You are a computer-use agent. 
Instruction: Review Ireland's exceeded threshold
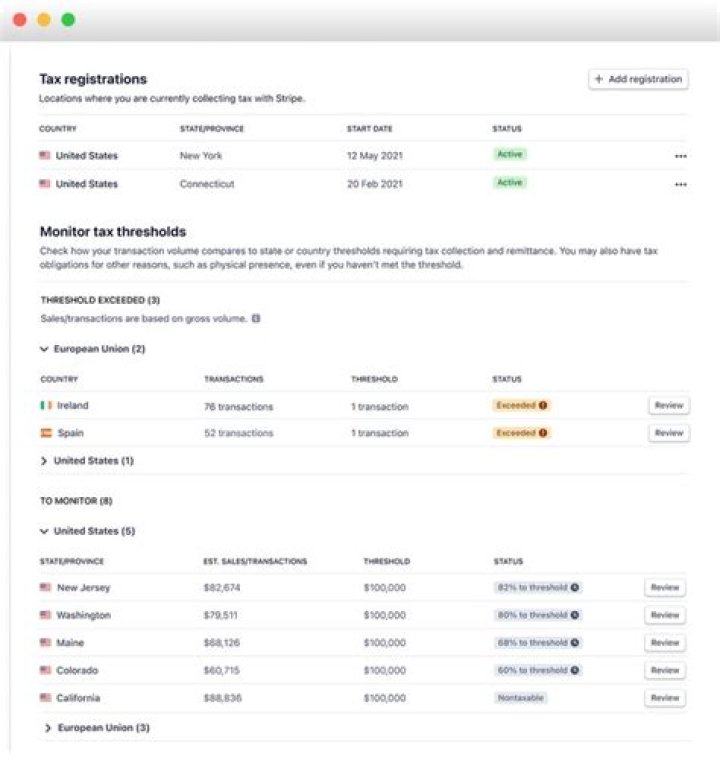click(669, 405)
